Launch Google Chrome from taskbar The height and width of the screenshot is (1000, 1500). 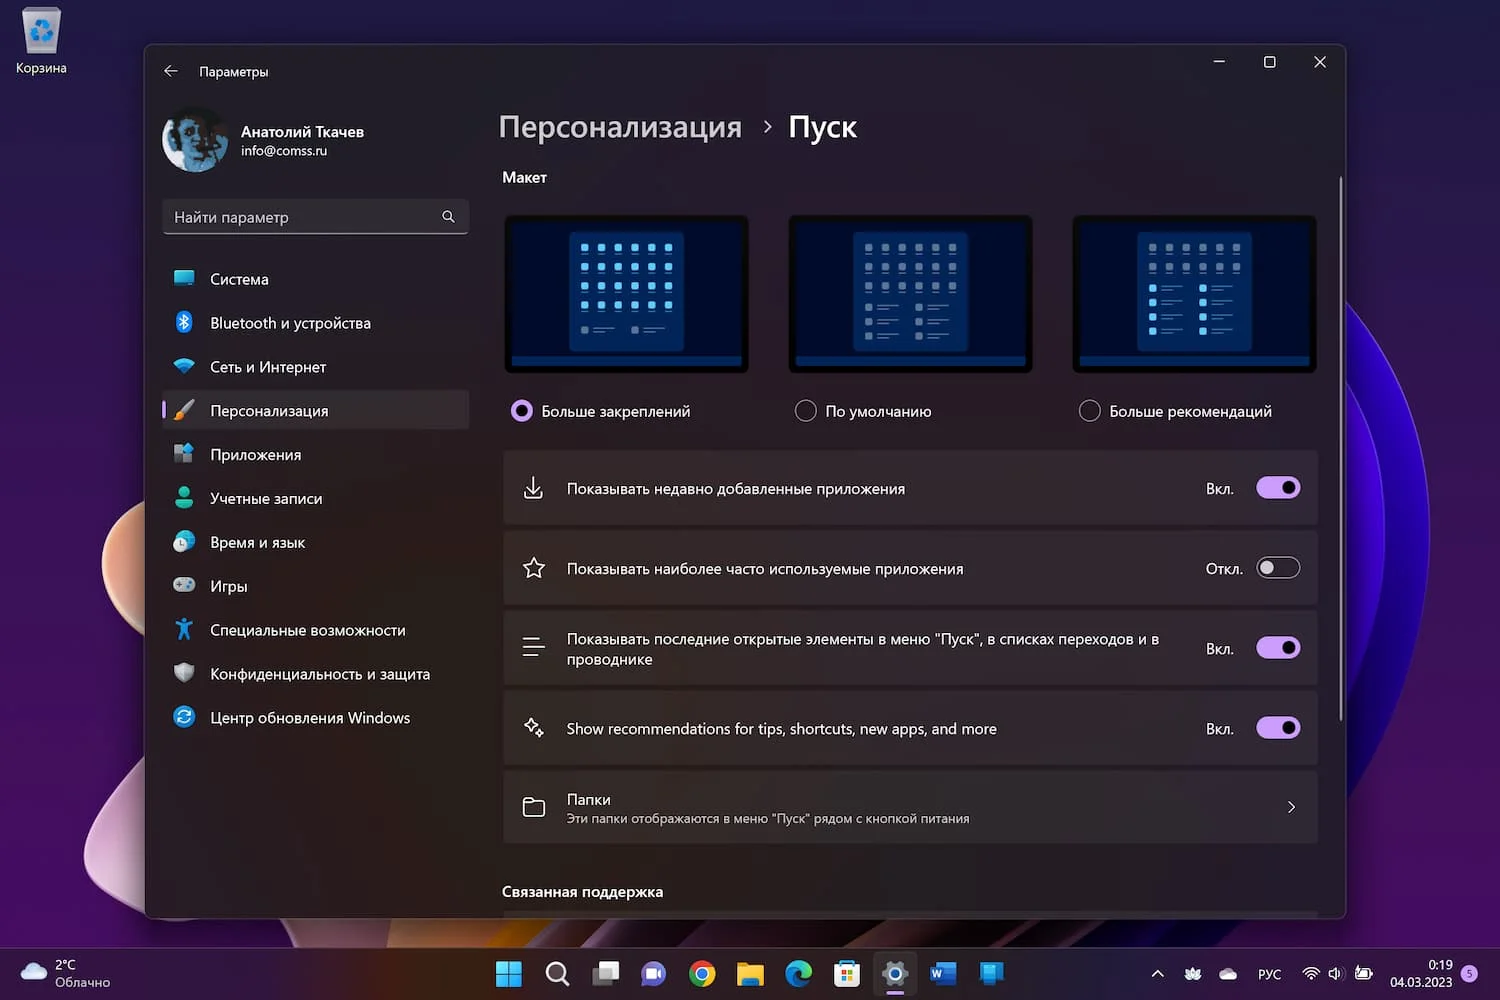(x=702, y=973)
